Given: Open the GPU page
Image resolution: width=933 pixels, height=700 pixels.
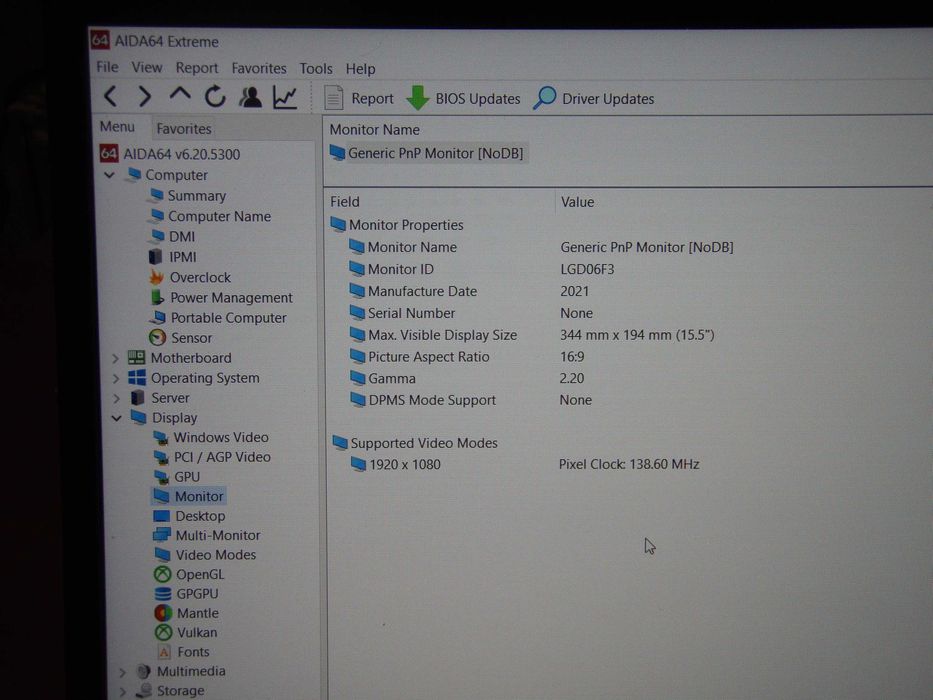Looking at the screenshot, I should point(177,477).
